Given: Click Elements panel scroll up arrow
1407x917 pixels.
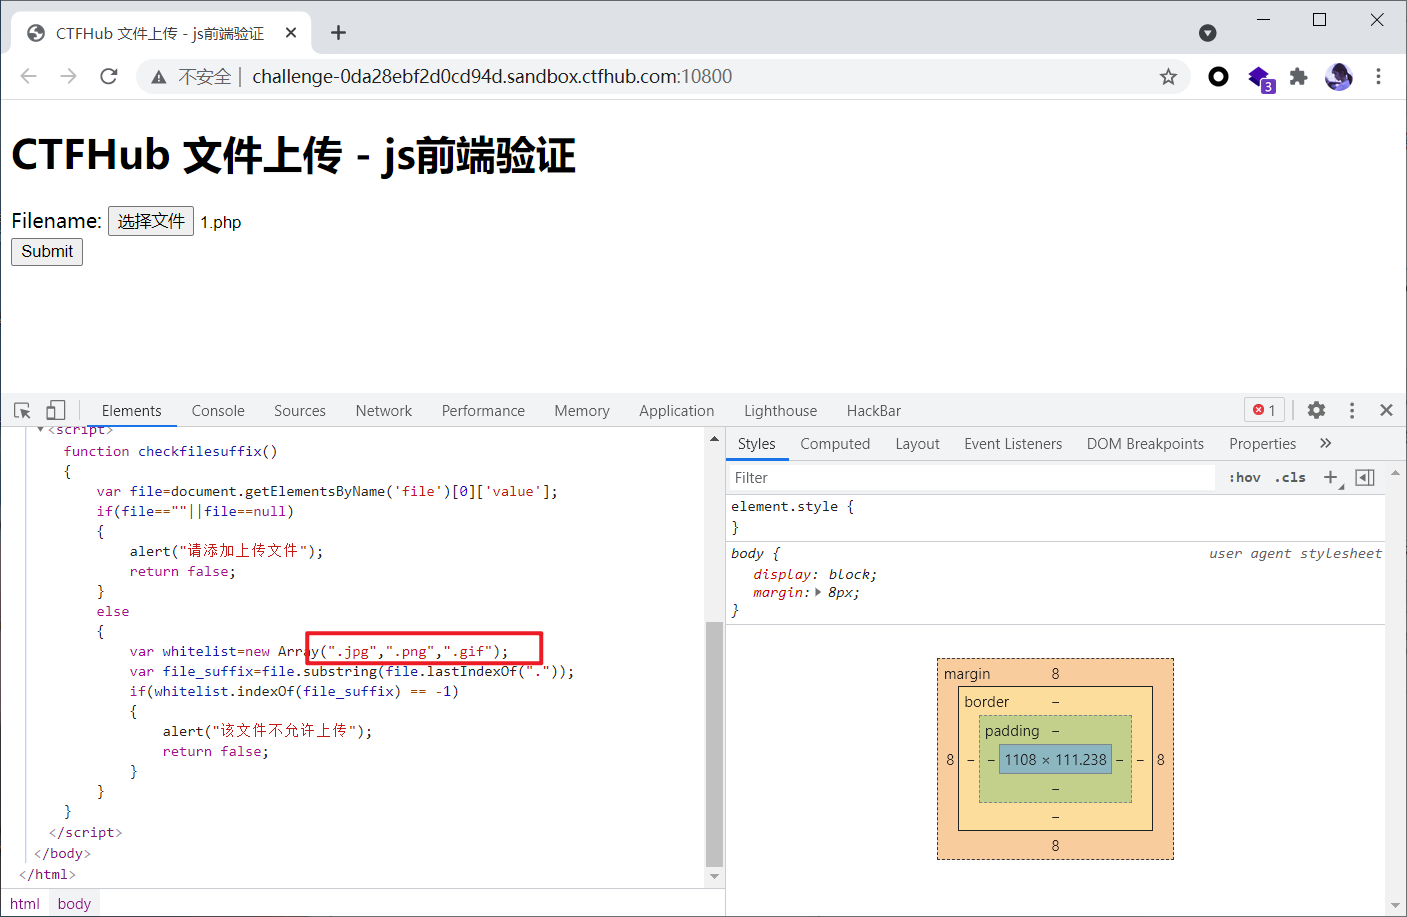Looking at the screenshot, I should click(x=714, y=439).
